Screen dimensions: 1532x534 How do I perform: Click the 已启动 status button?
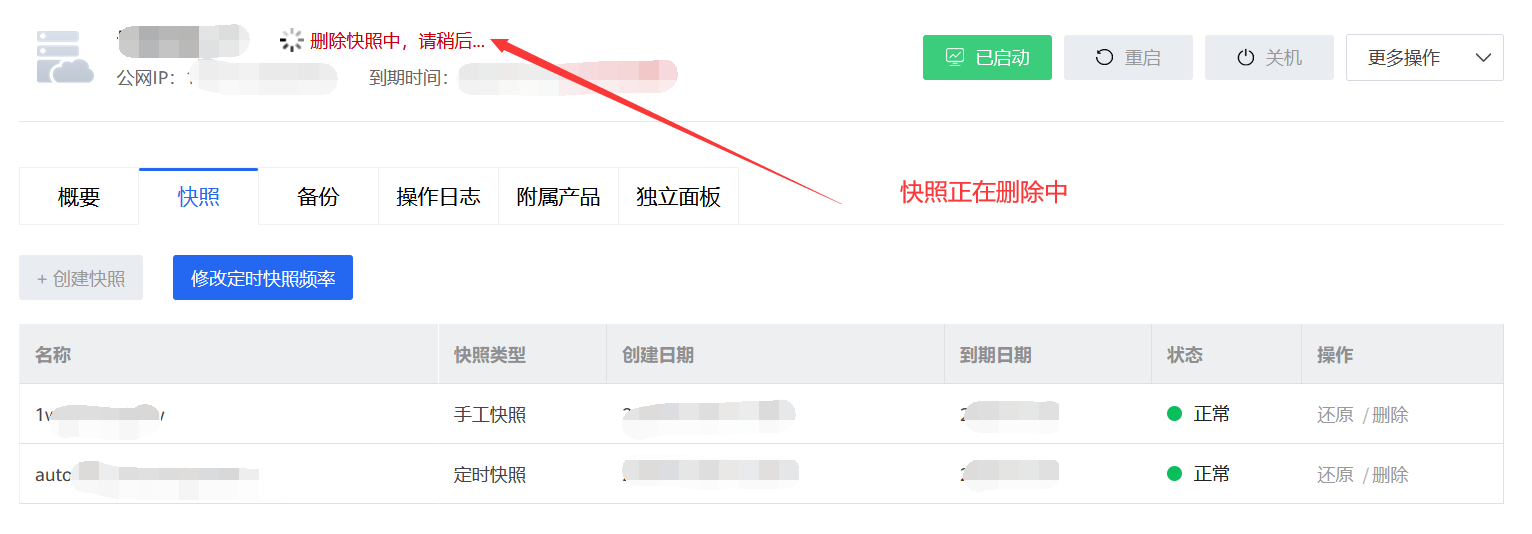click(x=987, y=57)
